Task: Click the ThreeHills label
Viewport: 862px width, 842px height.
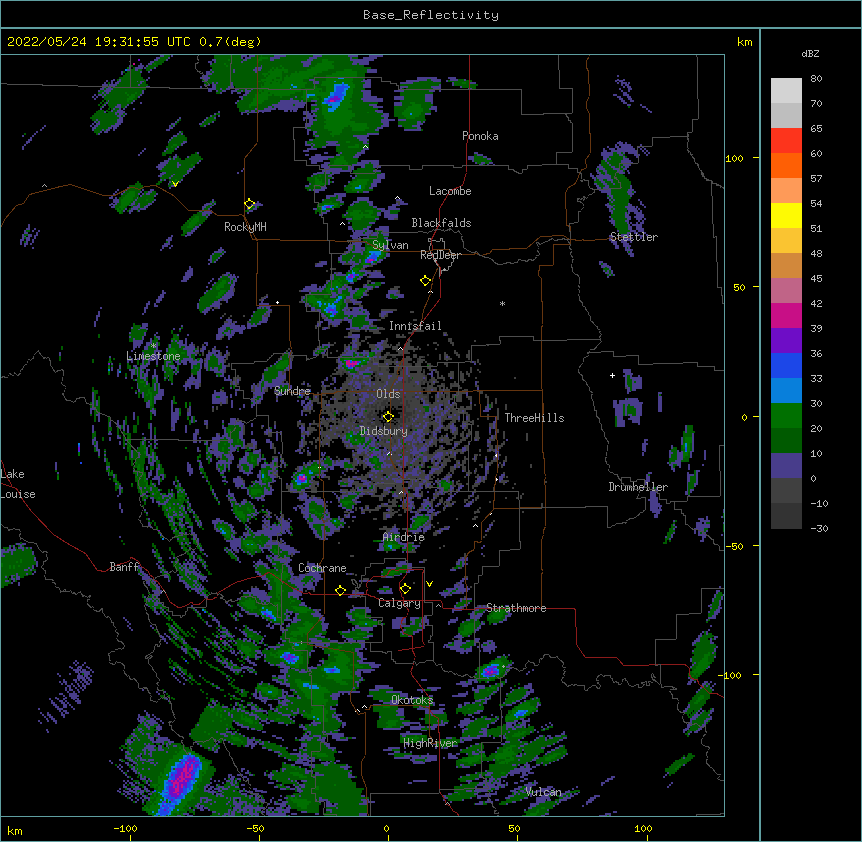Action: [x=534, y=418]
